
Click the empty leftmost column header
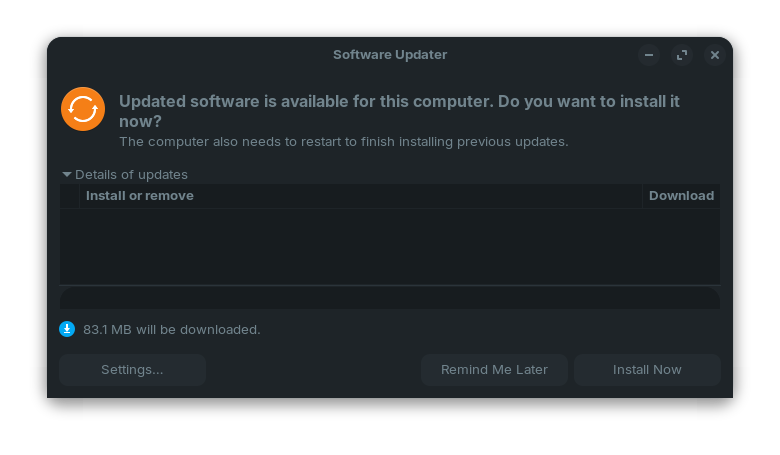70,196
